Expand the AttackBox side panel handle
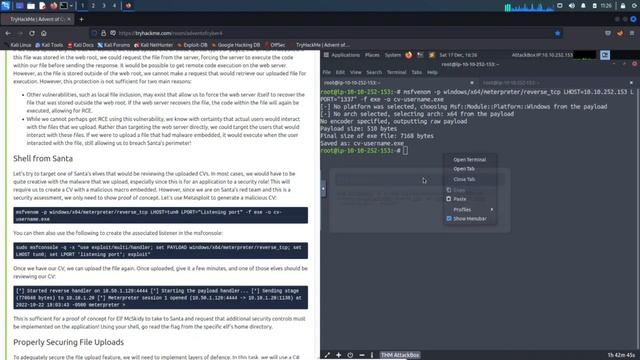The image size is (640, 360). pos(323,189)
